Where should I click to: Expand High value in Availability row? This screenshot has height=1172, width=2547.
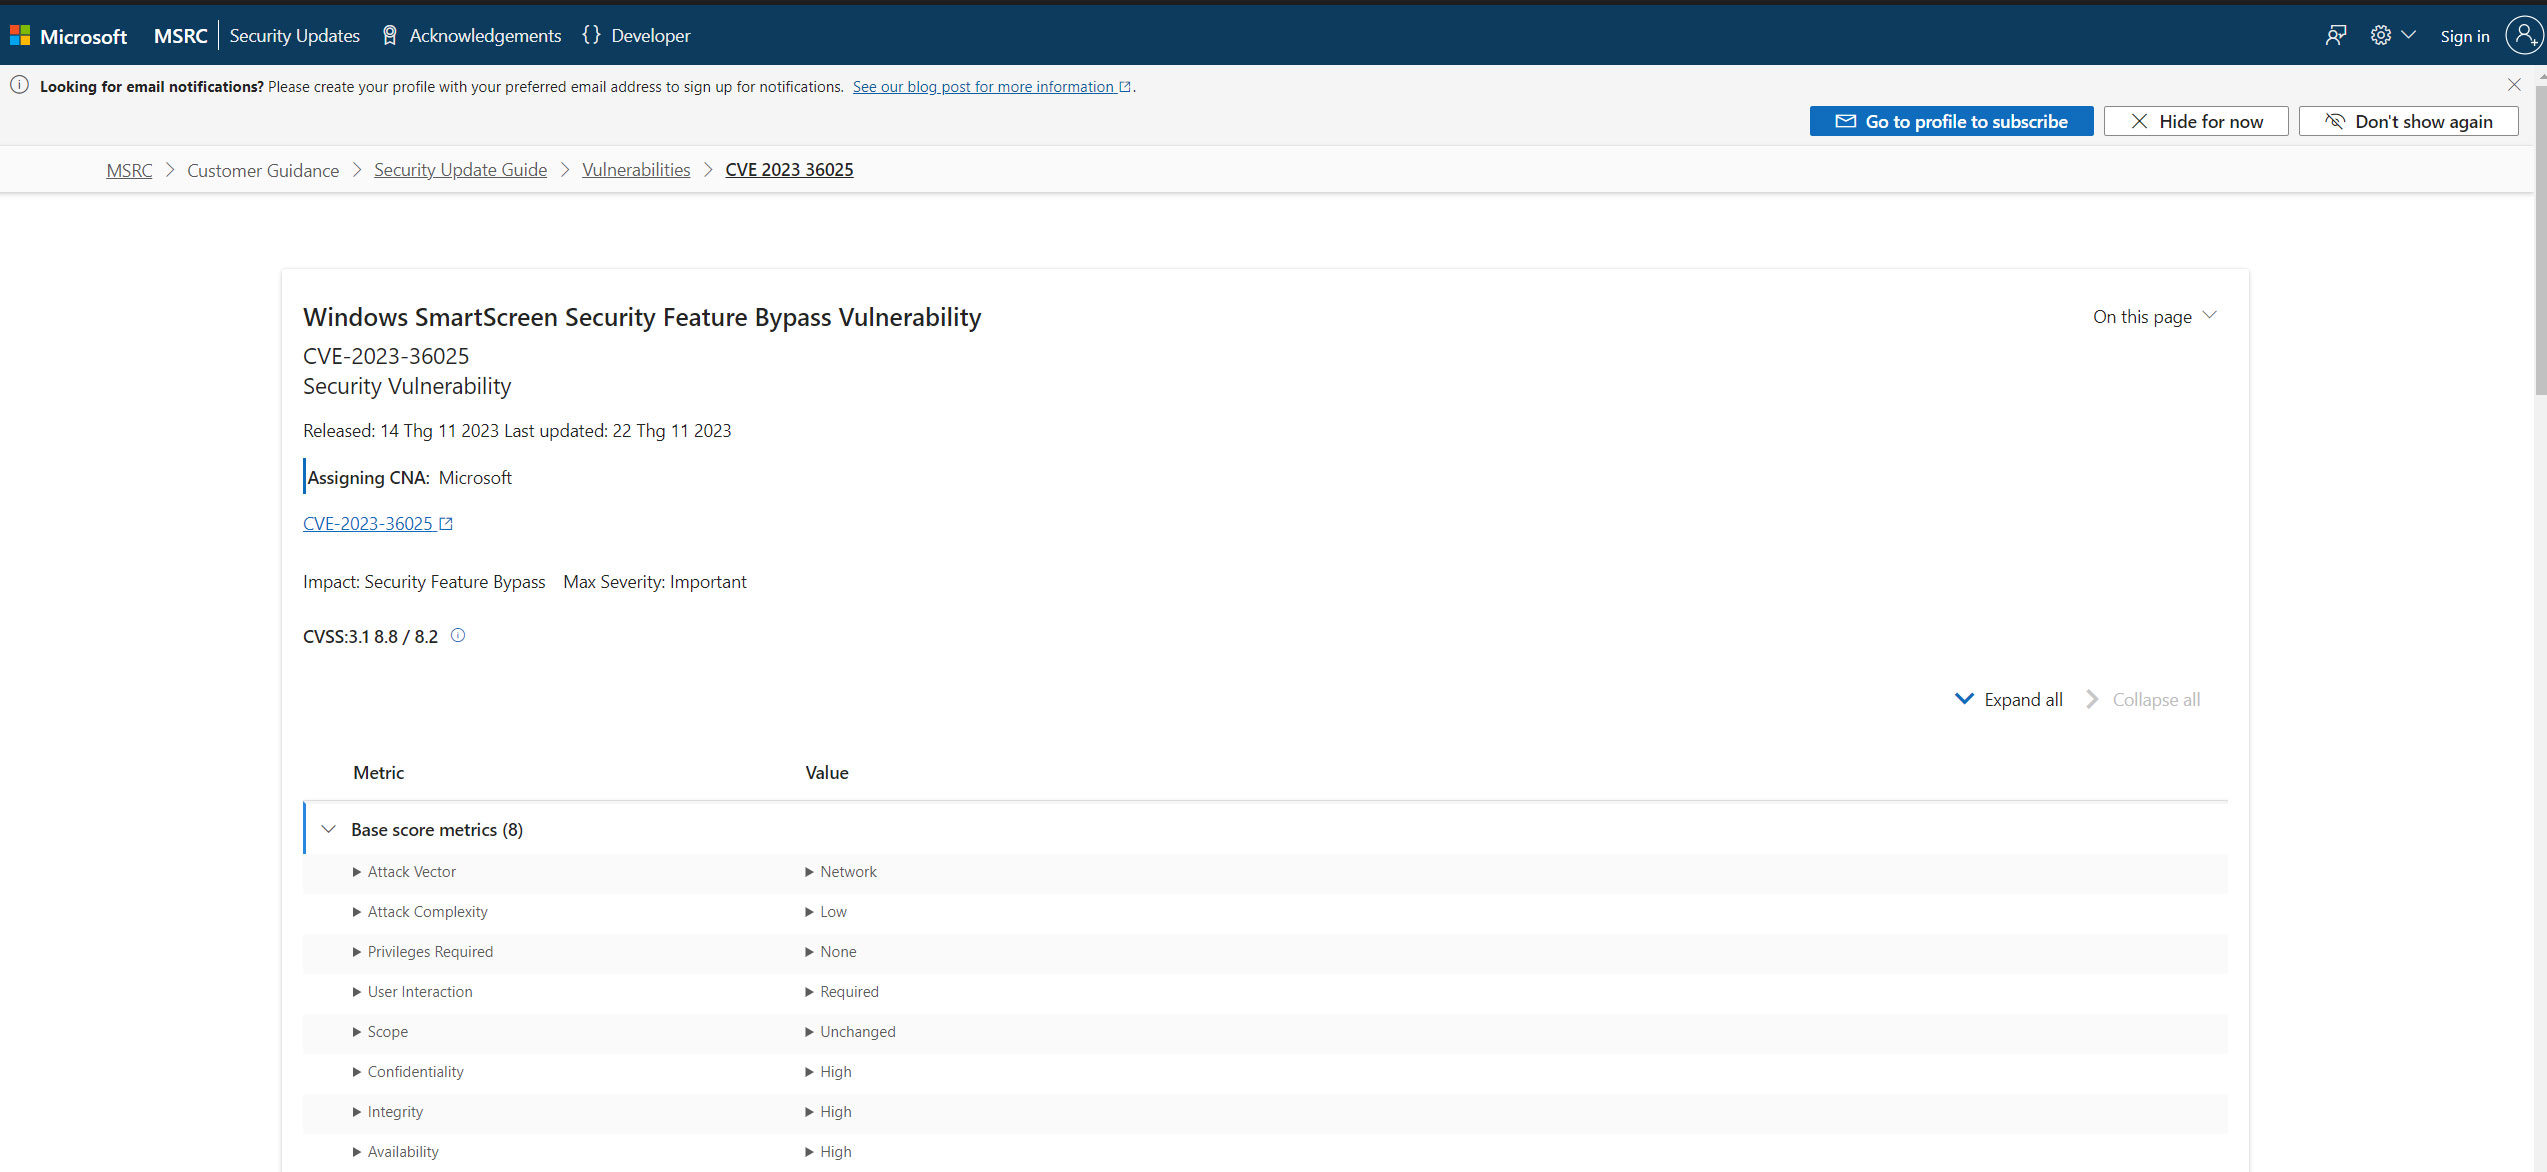coord(828,1152)
